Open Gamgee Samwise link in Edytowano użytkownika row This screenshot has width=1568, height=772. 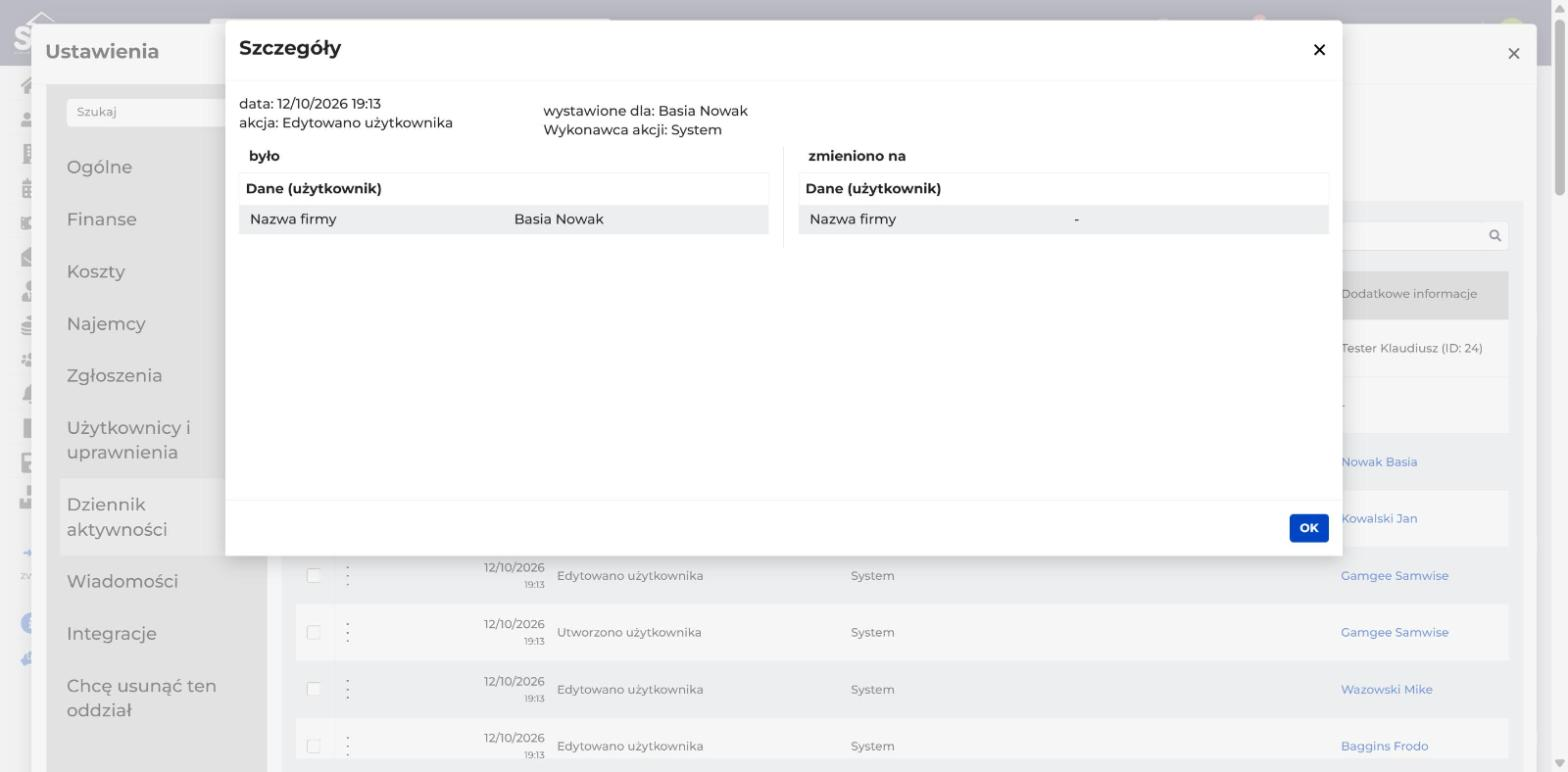pyautogui.click(x=1394, y=576)
